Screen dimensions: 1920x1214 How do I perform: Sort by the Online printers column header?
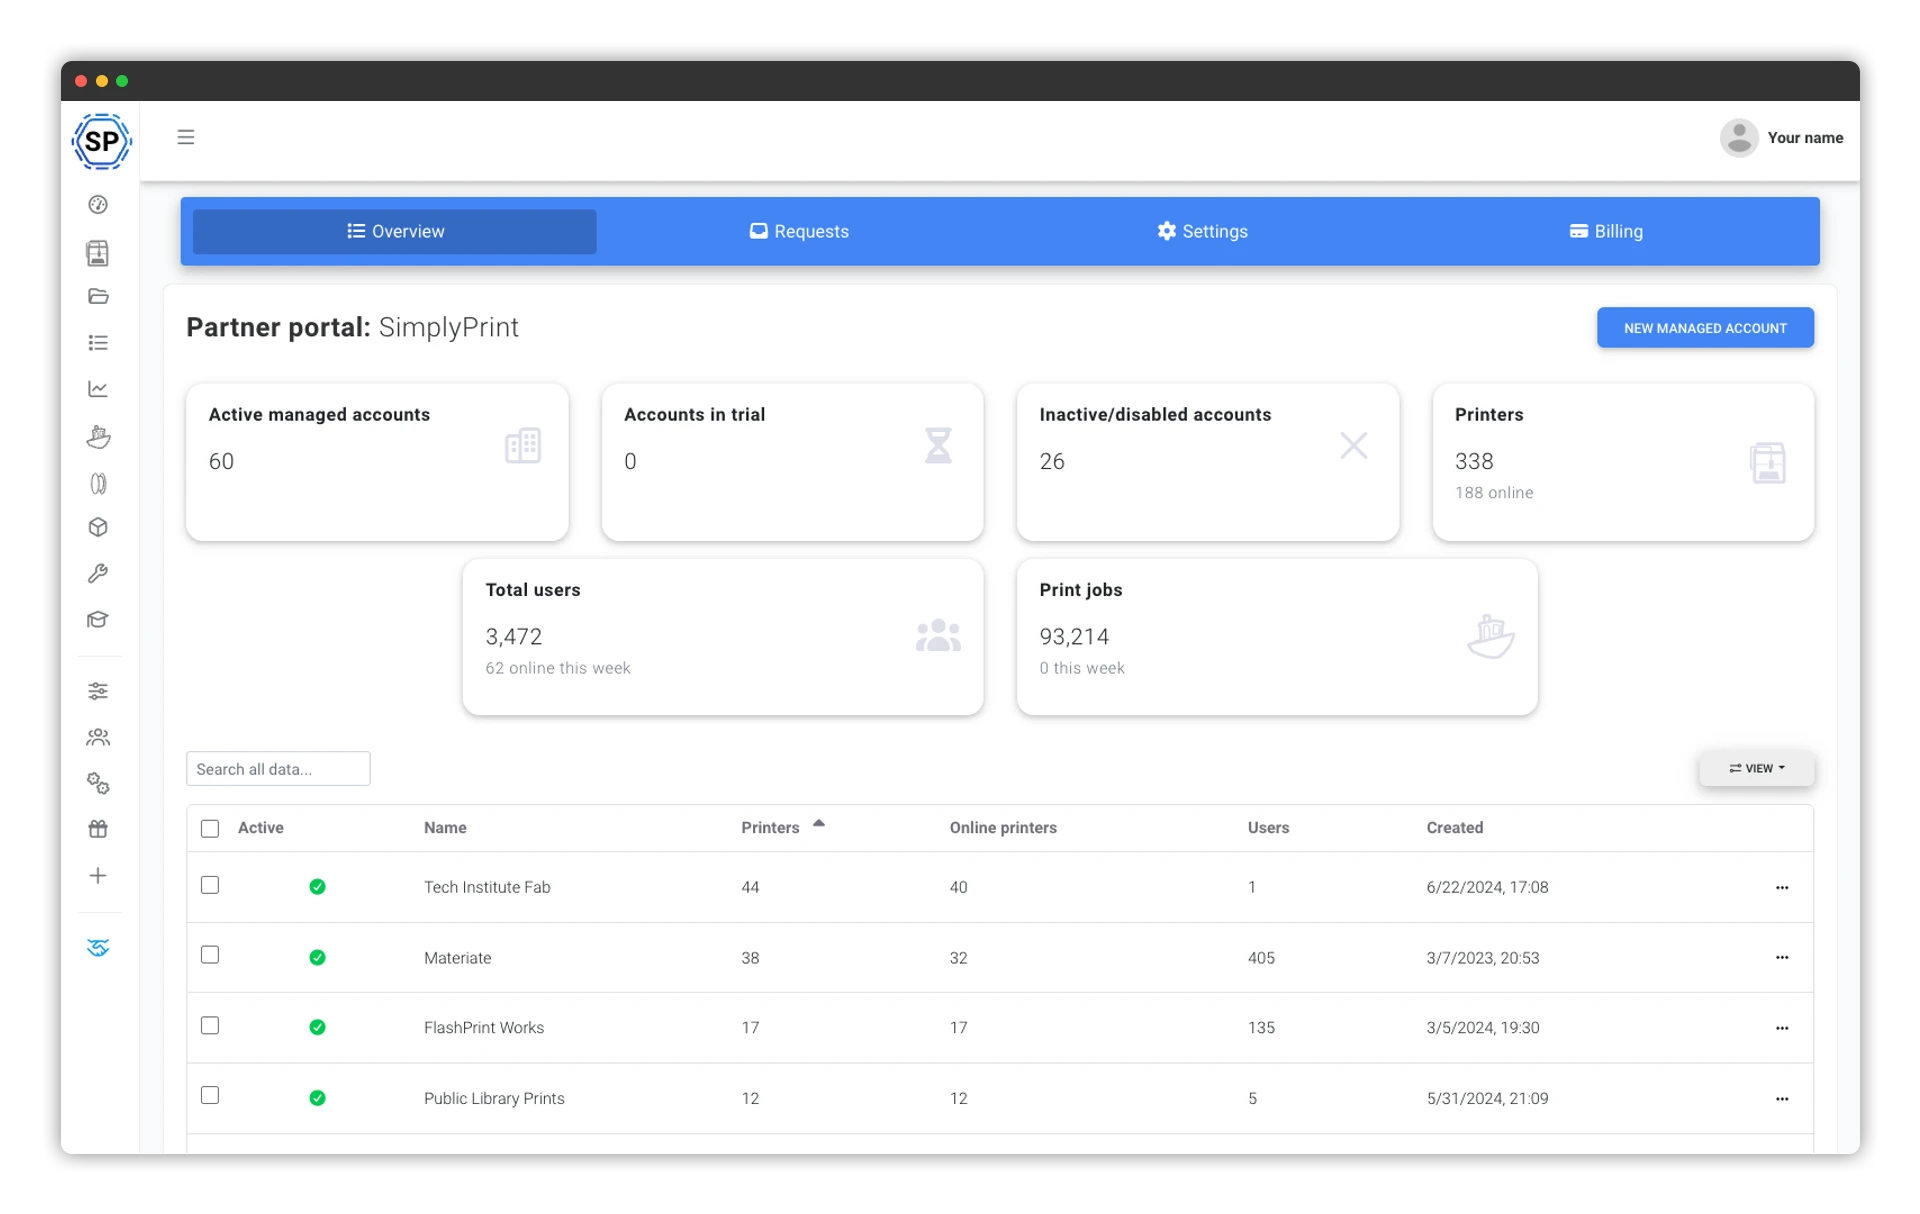pos(1003,828)
